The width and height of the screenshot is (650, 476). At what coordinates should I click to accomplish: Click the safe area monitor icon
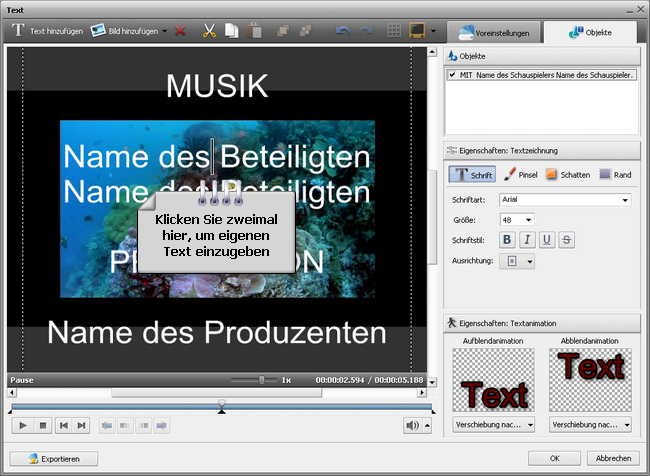[x=417, y=31]
